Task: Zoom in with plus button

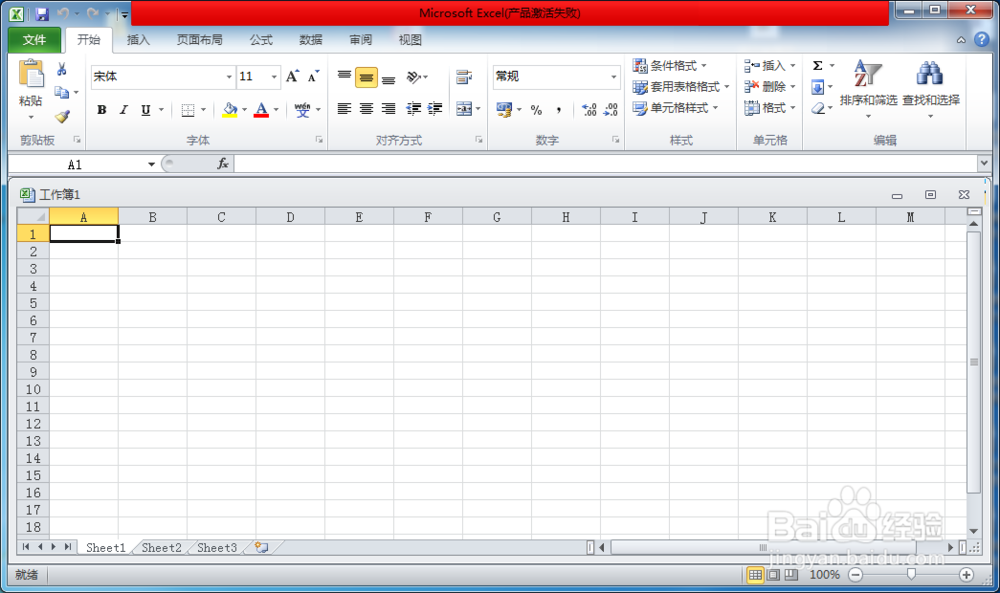Action: (966, 575)
